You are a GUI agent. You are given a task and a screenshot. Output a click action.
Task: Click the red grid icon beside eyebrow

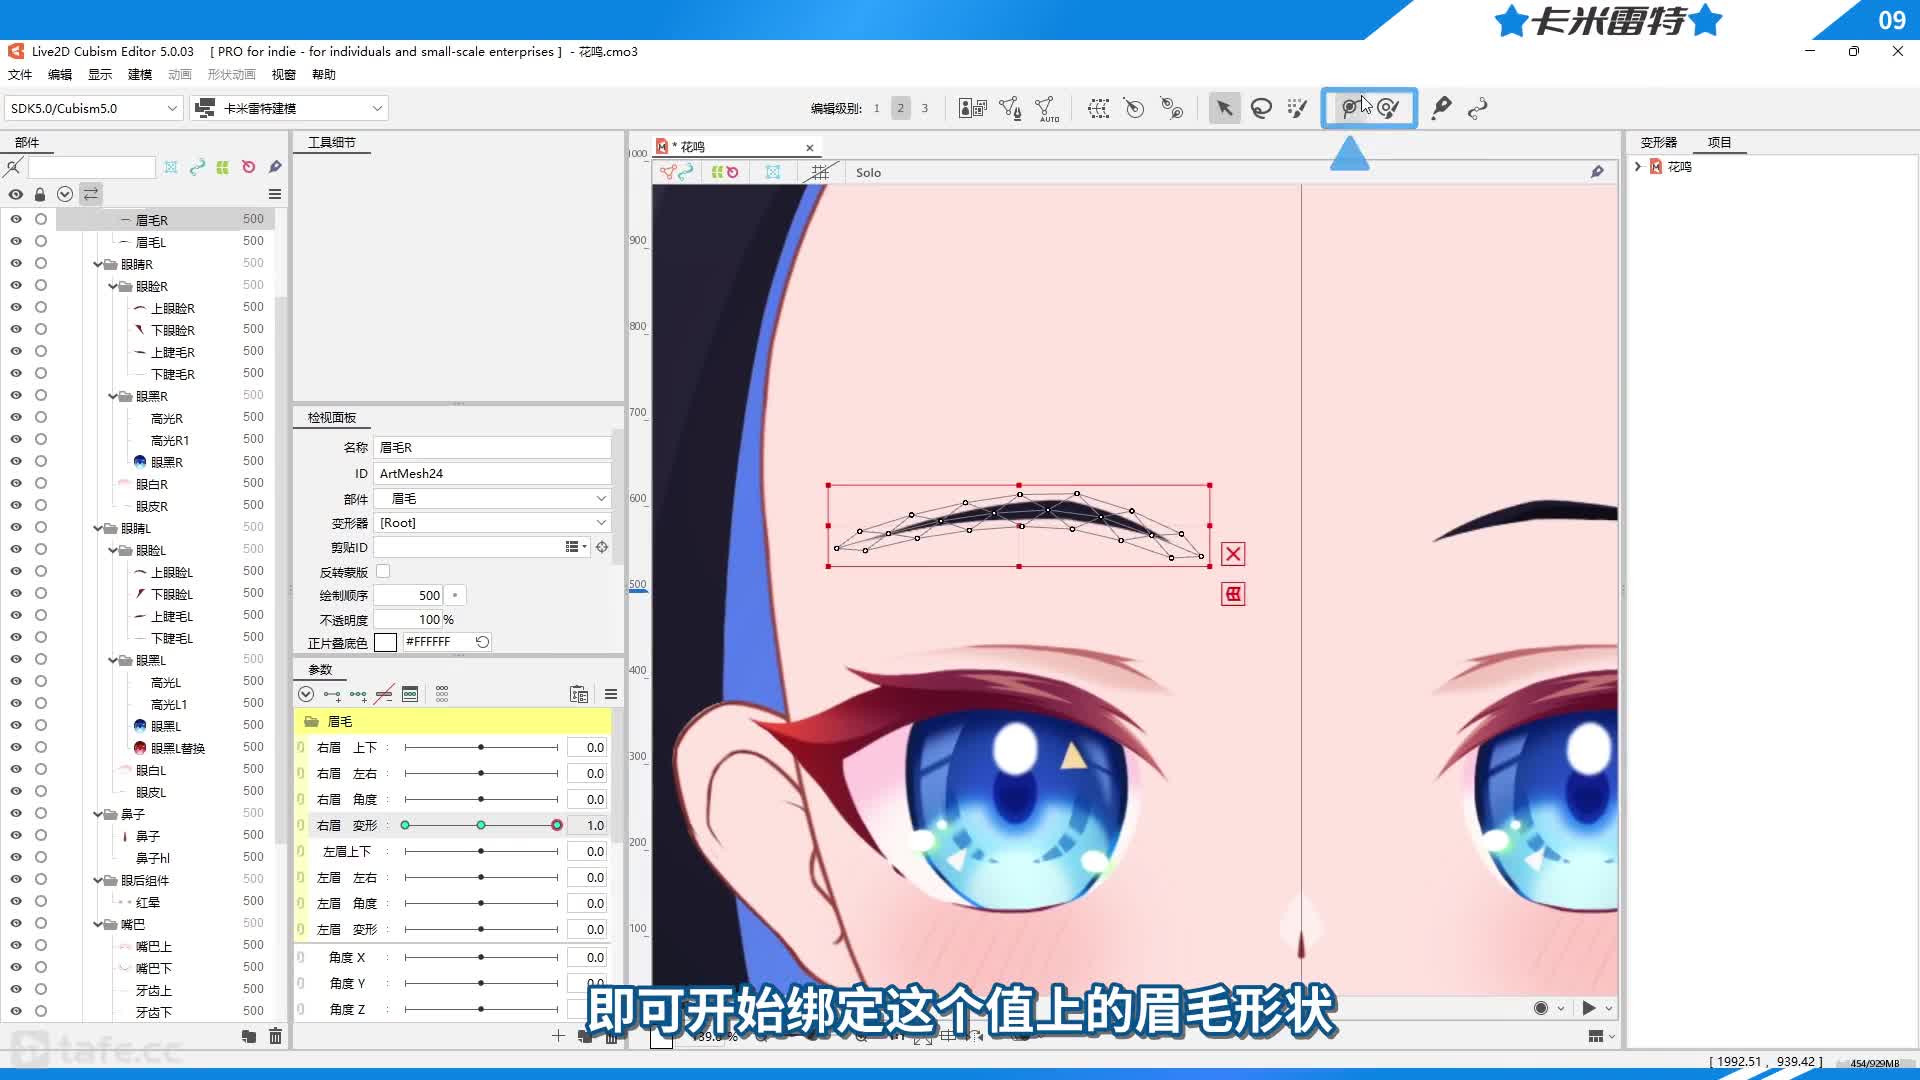[1233, 594]
